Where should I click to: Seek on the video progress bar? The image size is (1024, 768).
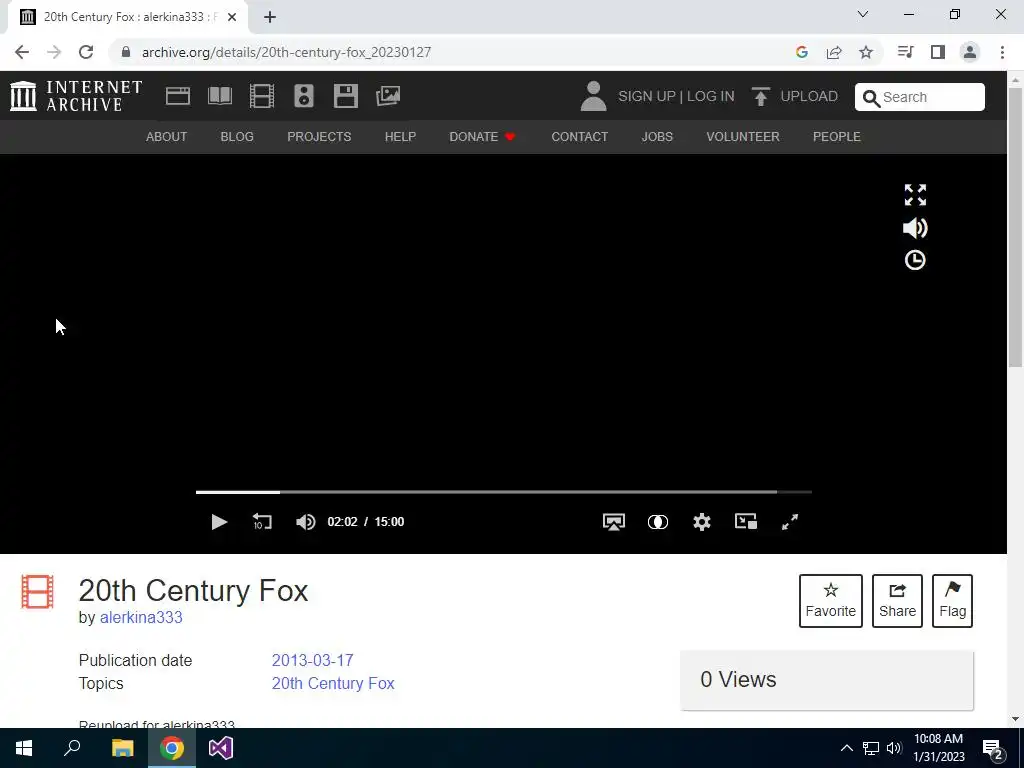coord(504,492)
